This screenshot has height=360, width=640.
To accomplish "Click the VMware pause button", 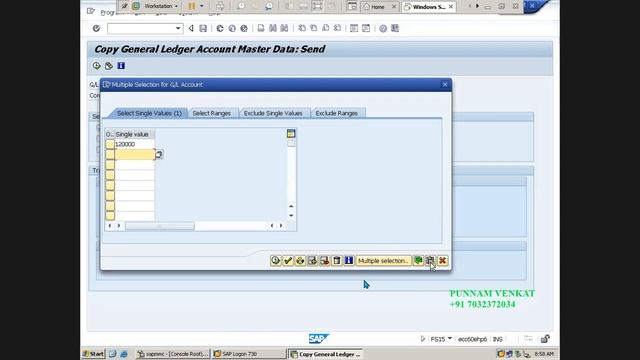I will coord(191,6).
